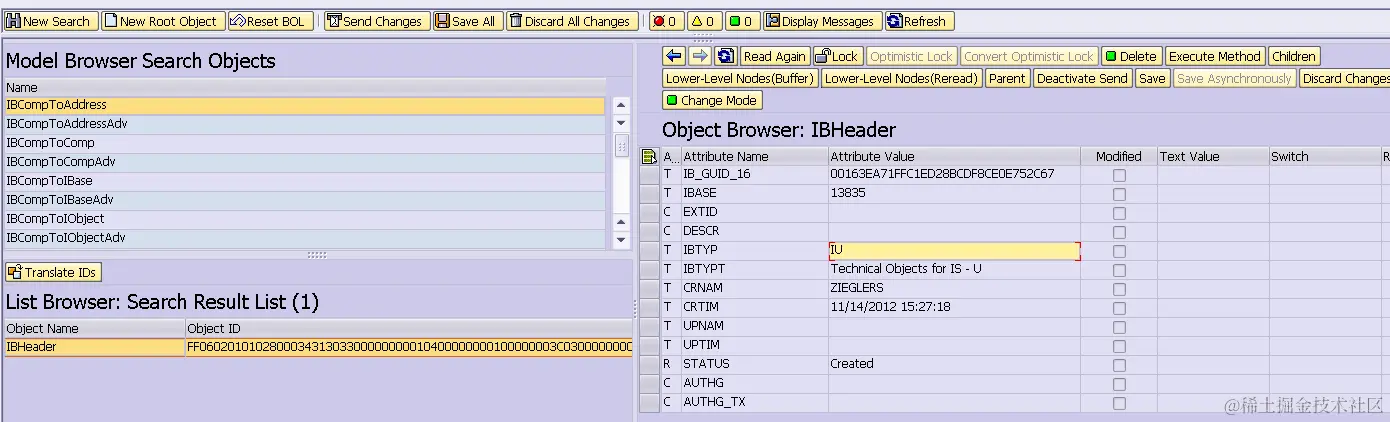Click the Attribute Name column header
This screenshot has height=422, width=1390.
(754, 156)
